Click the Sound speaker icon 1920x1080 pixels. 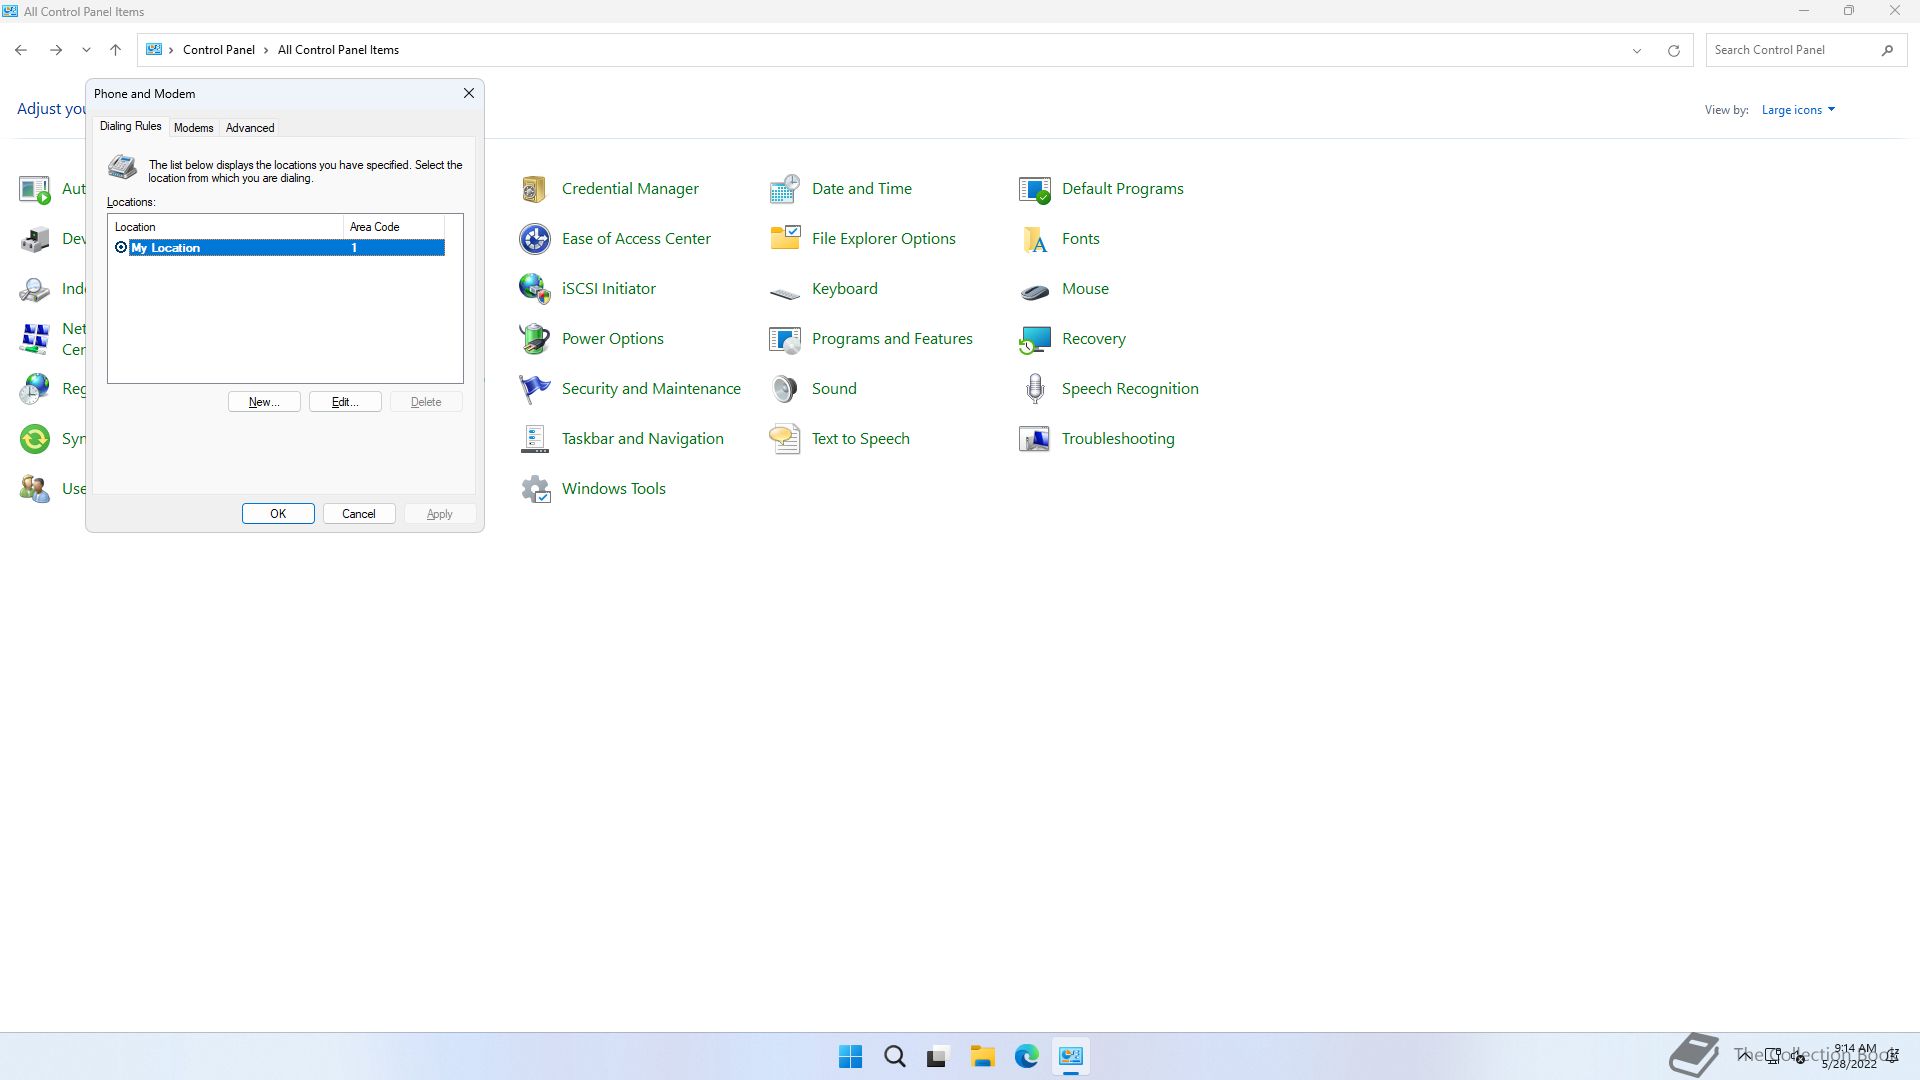point(784,389)
